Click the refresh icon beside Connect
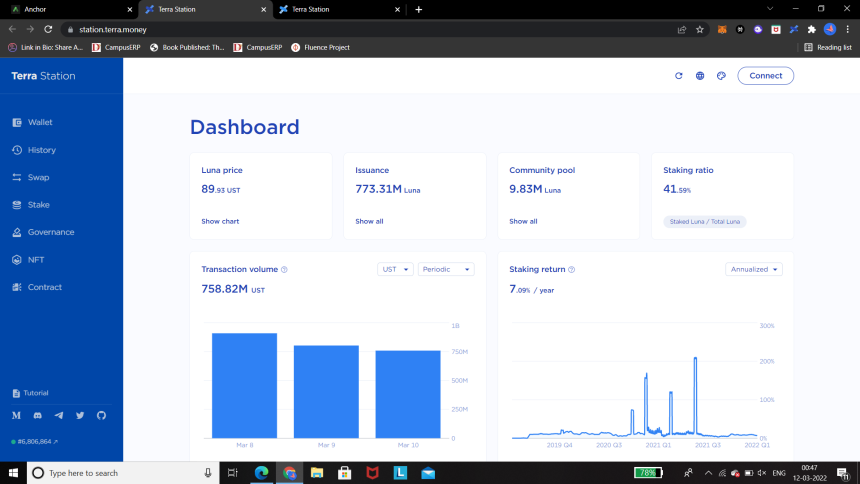860x484 pixels. (x=678, y=76)
